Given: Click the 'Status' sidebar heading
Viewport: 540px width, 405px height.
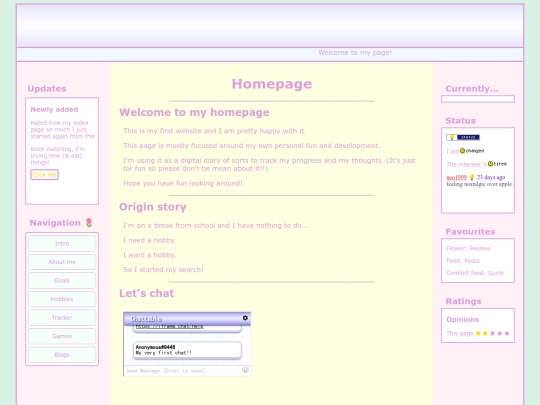Looking at the screenshot, I should (x=460, y=121).
